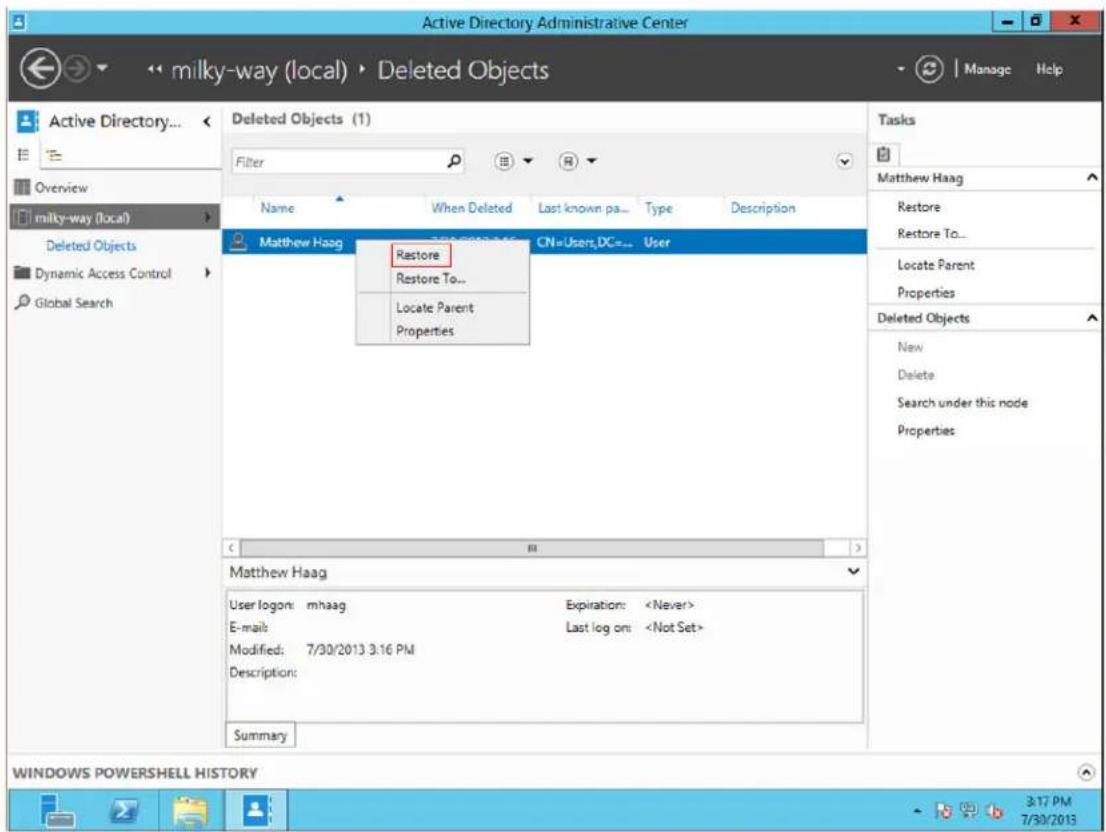This screenshot has width=1106, height=832.
Task: Click the magnifier search icon in the Filter box
Action: [x=455, y=161]
